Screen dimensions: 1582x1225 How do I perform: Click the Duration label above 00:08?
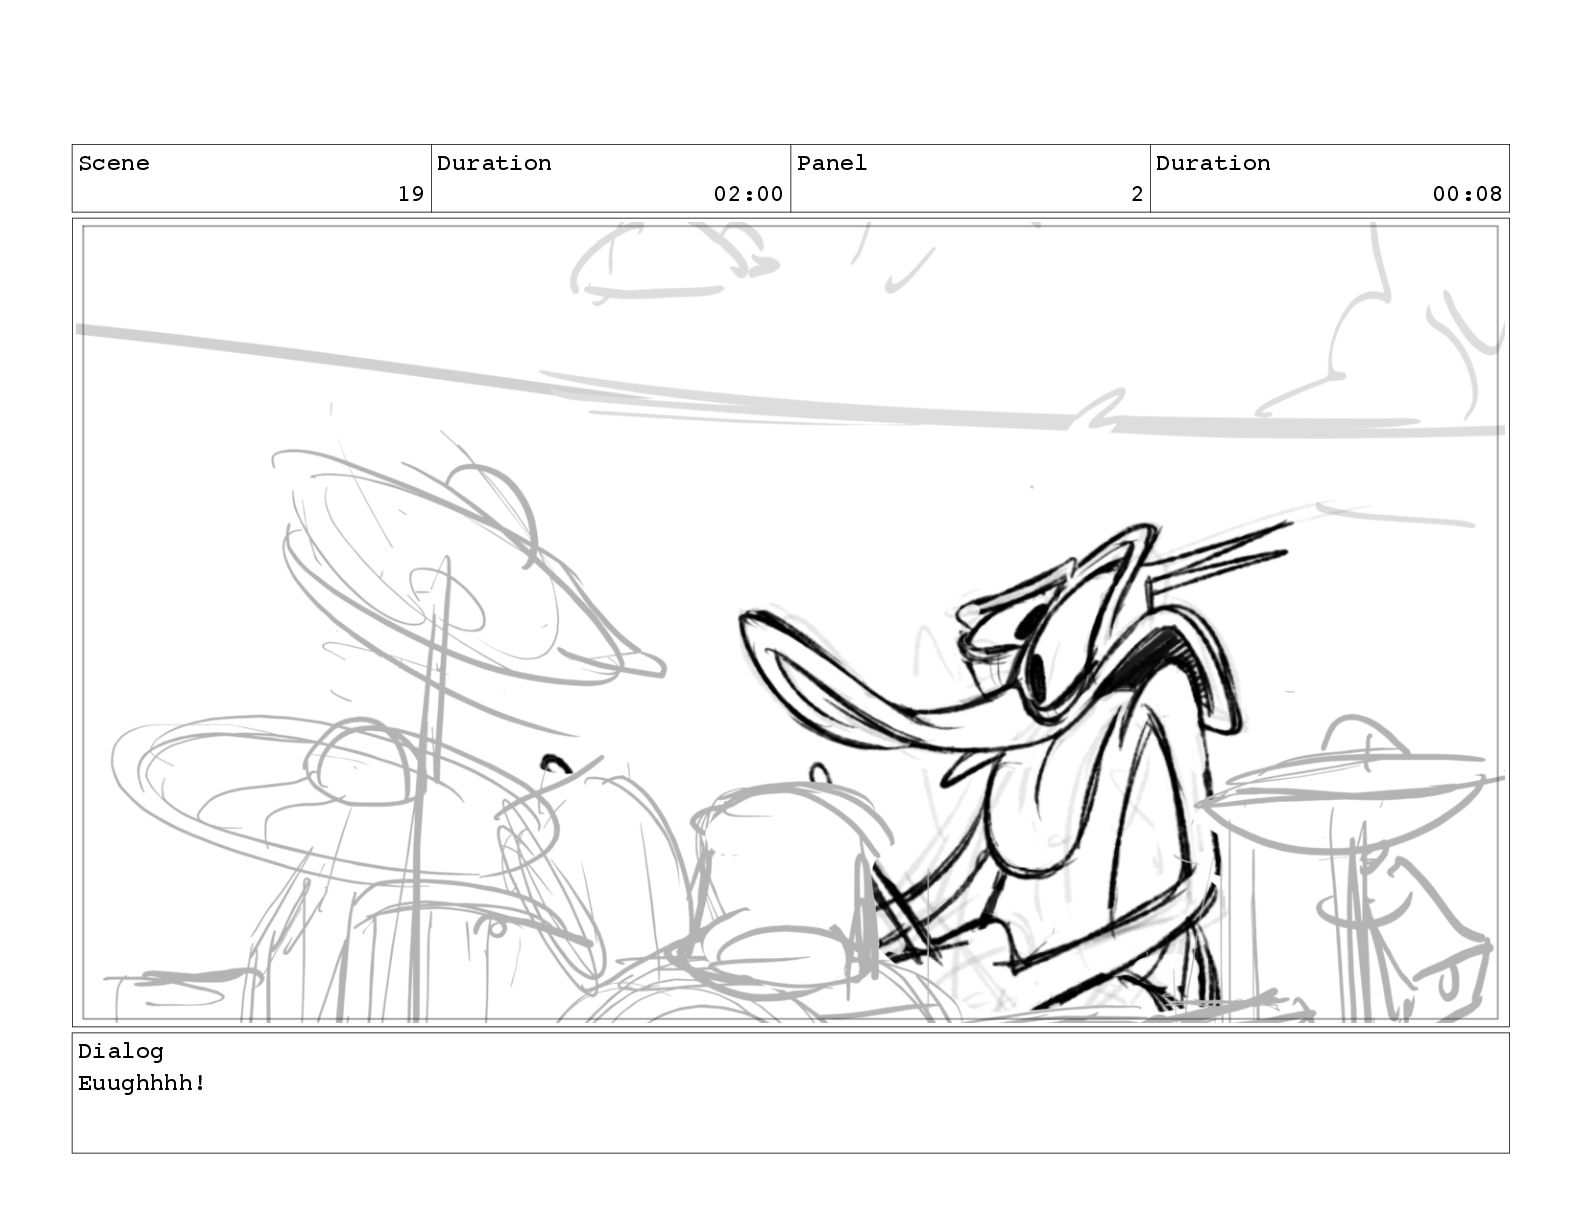pos(1213,163)
